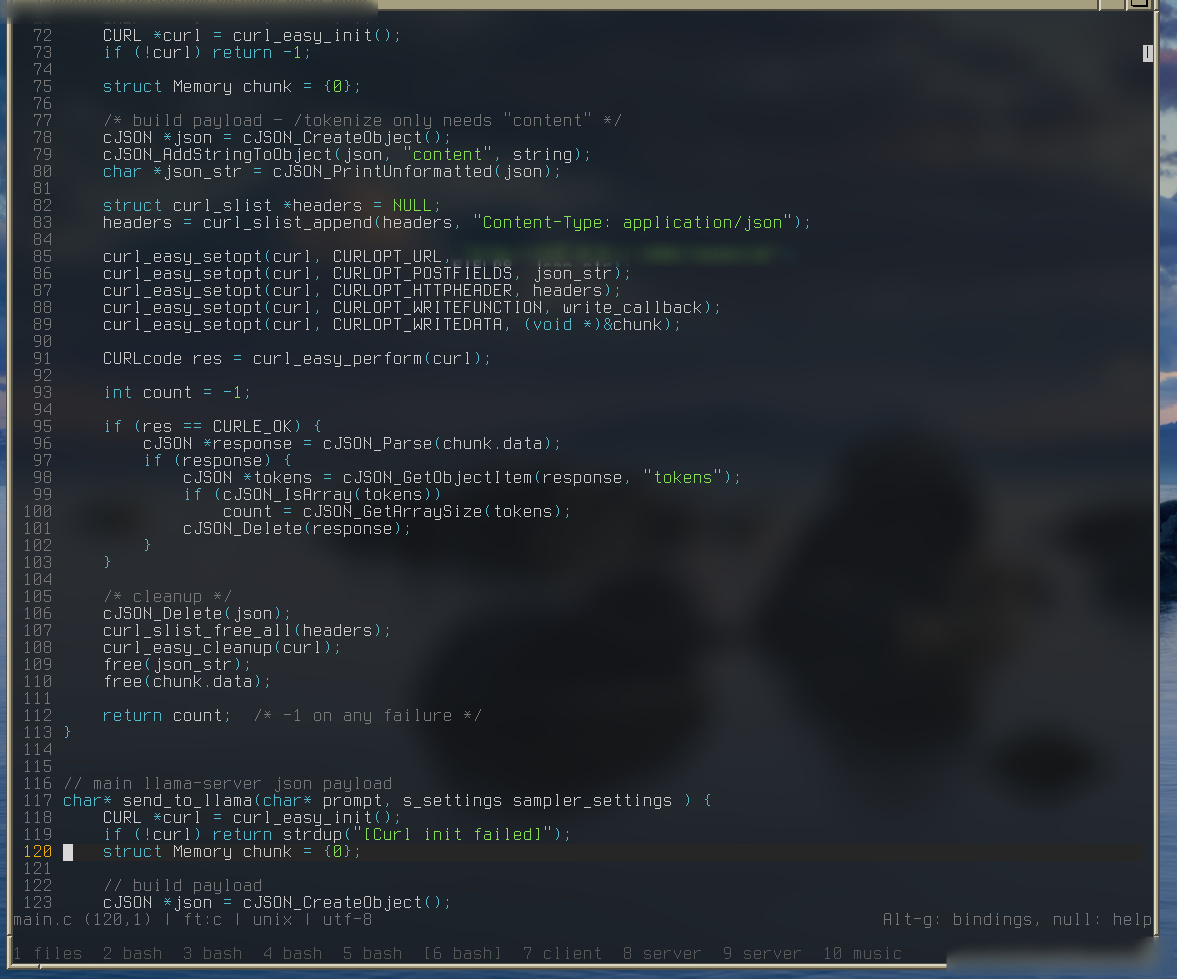Click the closing brace on line 113
Image resolution: width=1177 pixels, height=979 pixels.
pyautogui.click(x=68, y=733)
